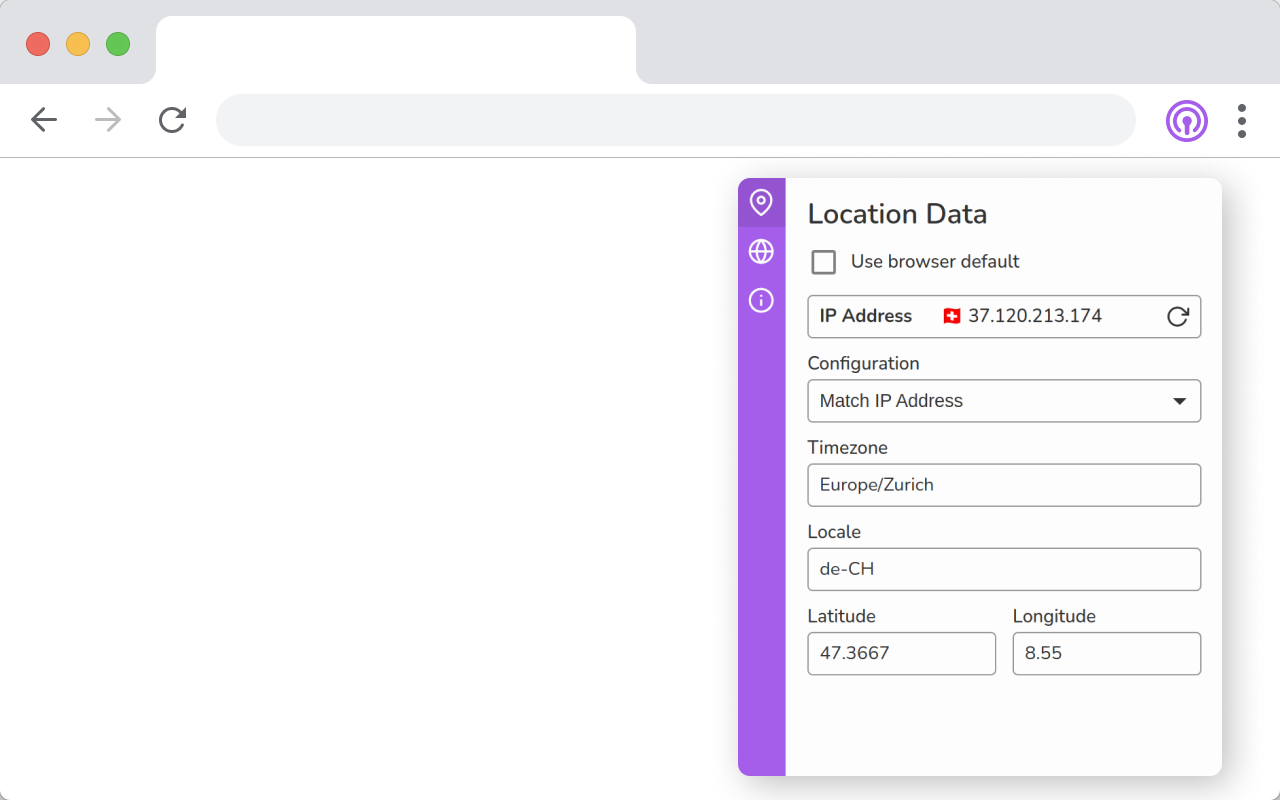Open the location pin sidebar tab
The height and width of the screenshot is (800, 1280).
click(761, 203)
